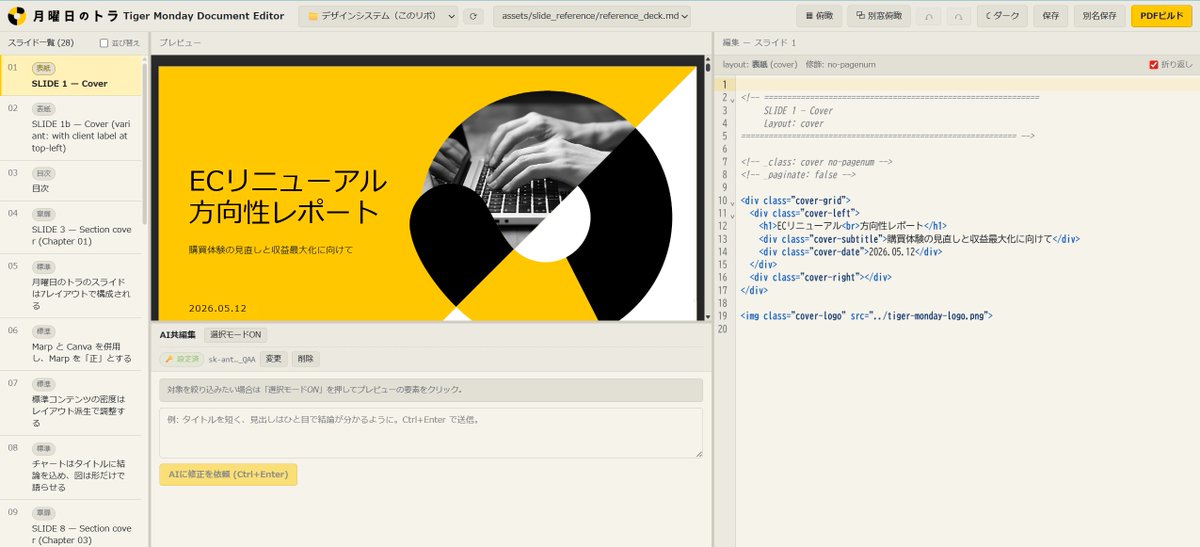This screenshot has height=547, width=1200.
Task: Click the Tiger Monday logo icon
Action: (x=18, y=16)
